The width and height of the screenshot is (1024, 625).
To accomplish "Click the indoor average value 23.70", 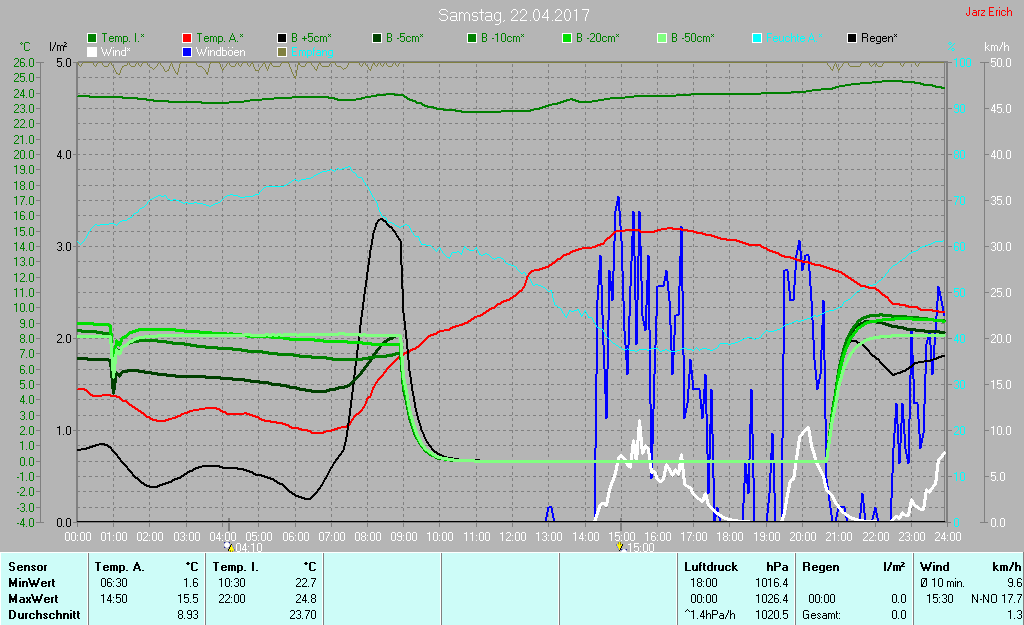I will 303,615.
